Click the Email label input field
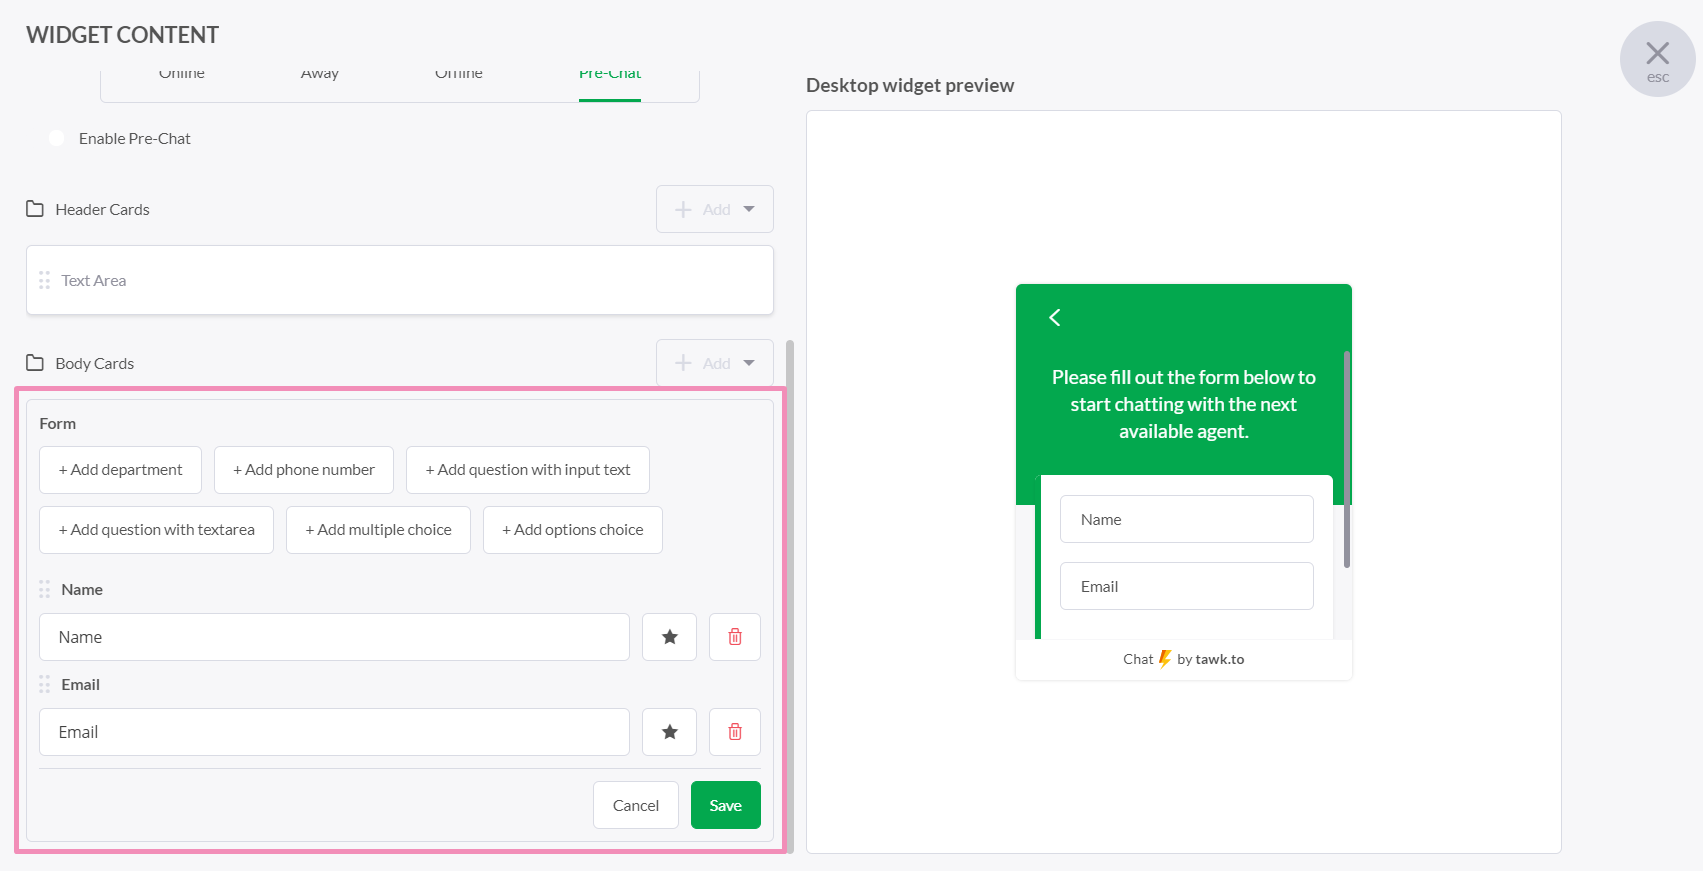Image resolution: width=1703 pixels, height=871 pixels. pyautogui.click(x=334, y=732)
